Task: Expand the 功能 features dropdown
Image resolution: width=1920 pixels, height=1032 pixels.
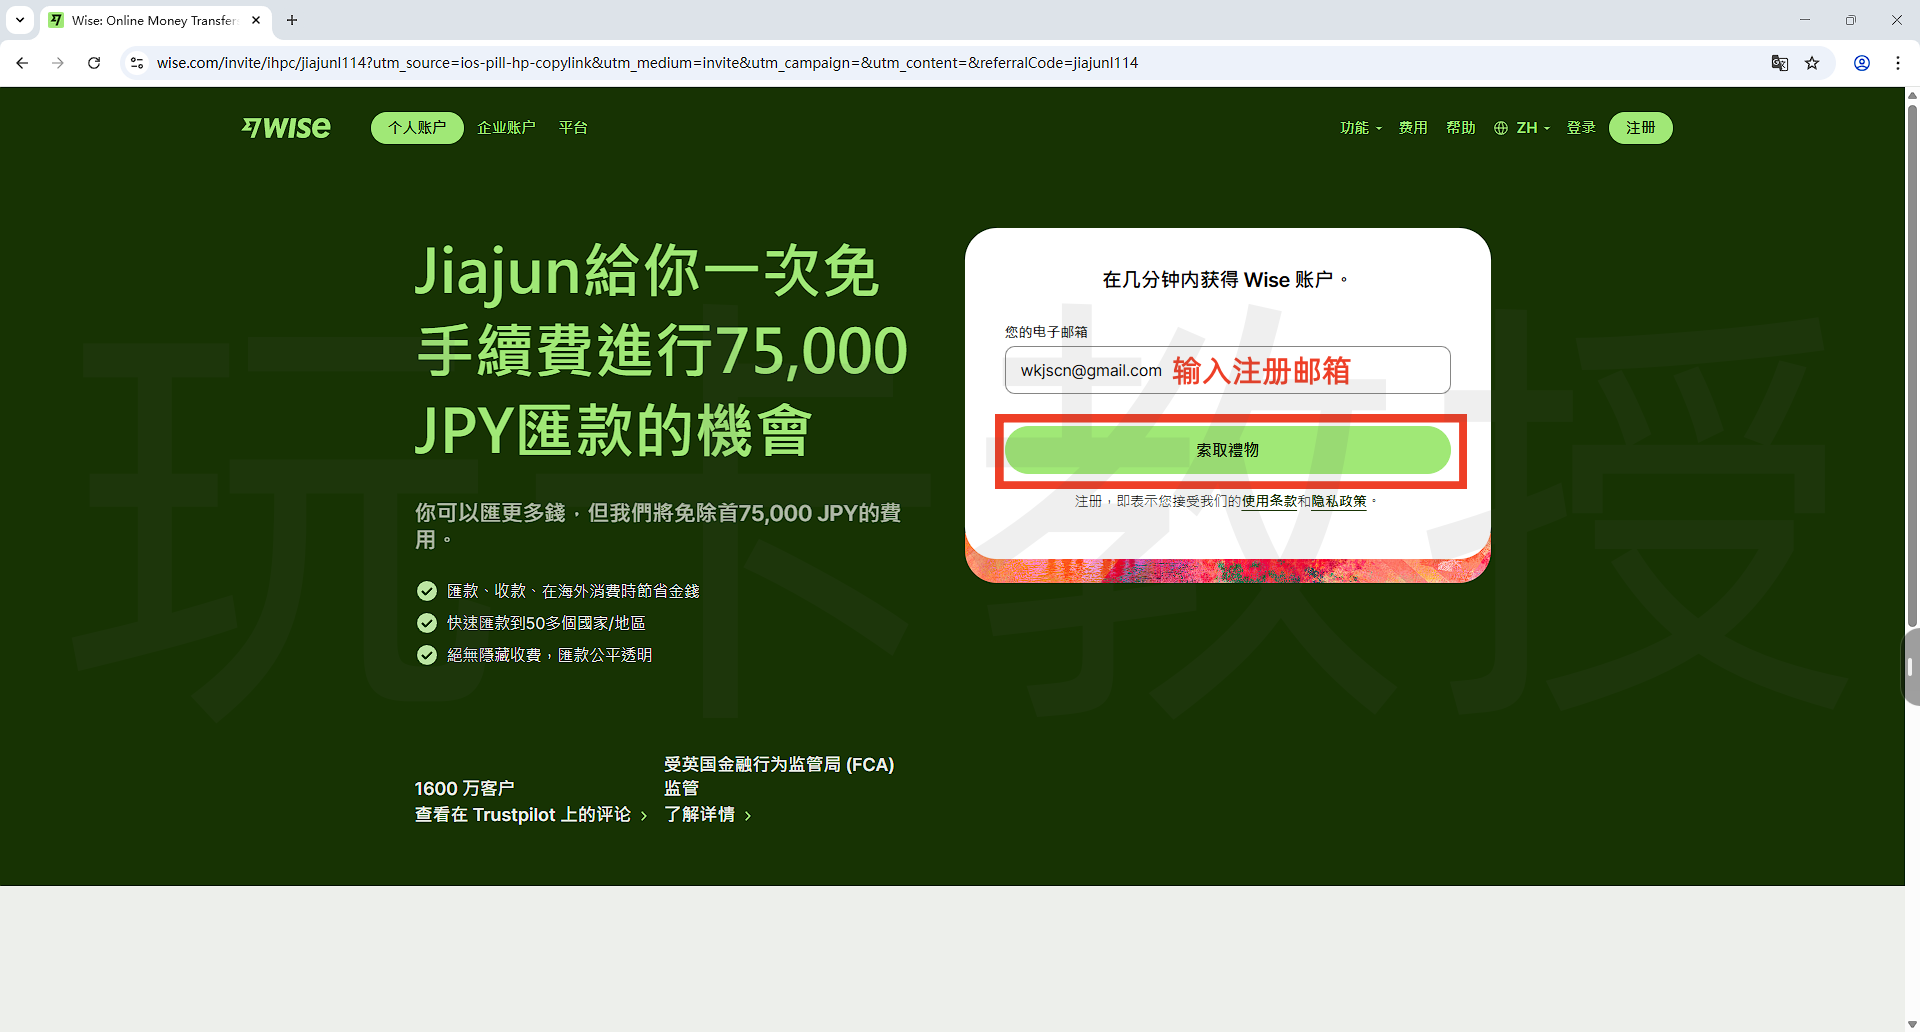Action: tap(1360, 128)
